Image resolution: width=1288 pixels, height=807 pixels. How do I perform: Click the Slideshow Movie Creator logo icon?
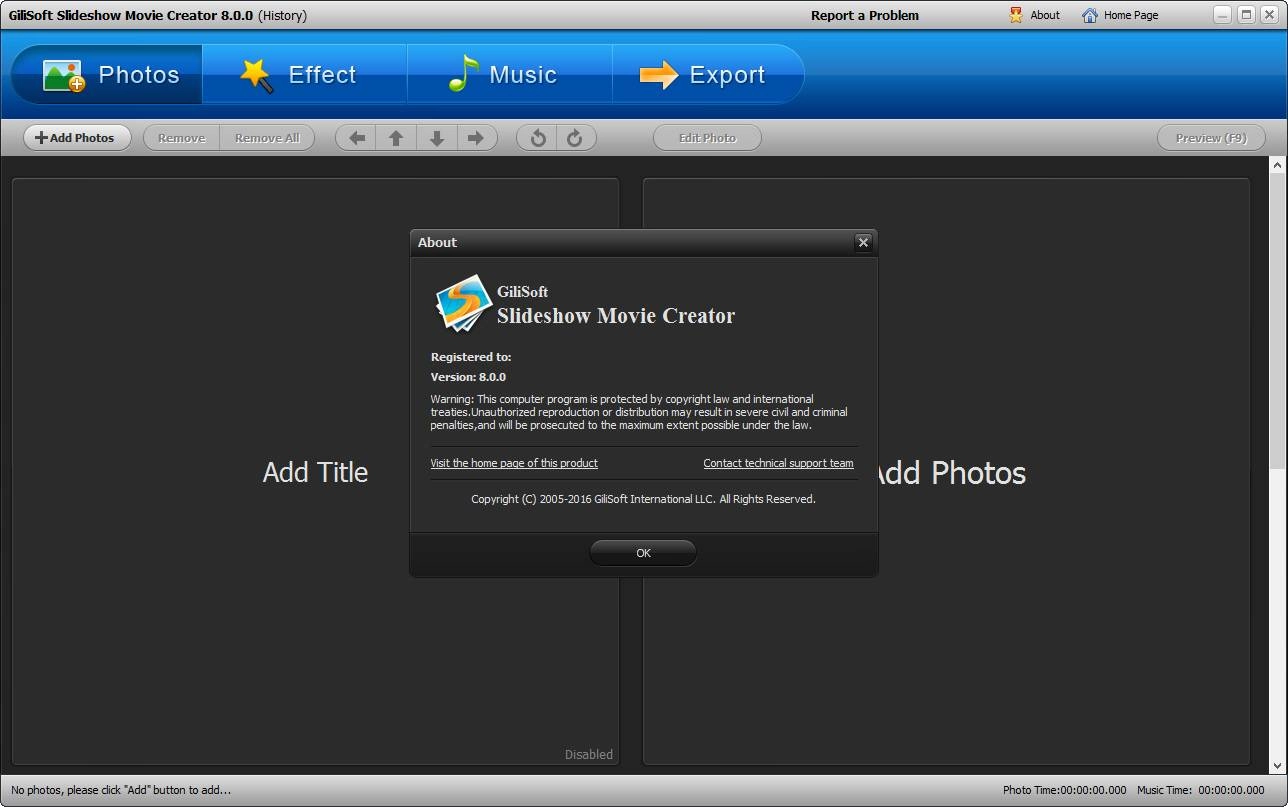(x=463, y=303)
